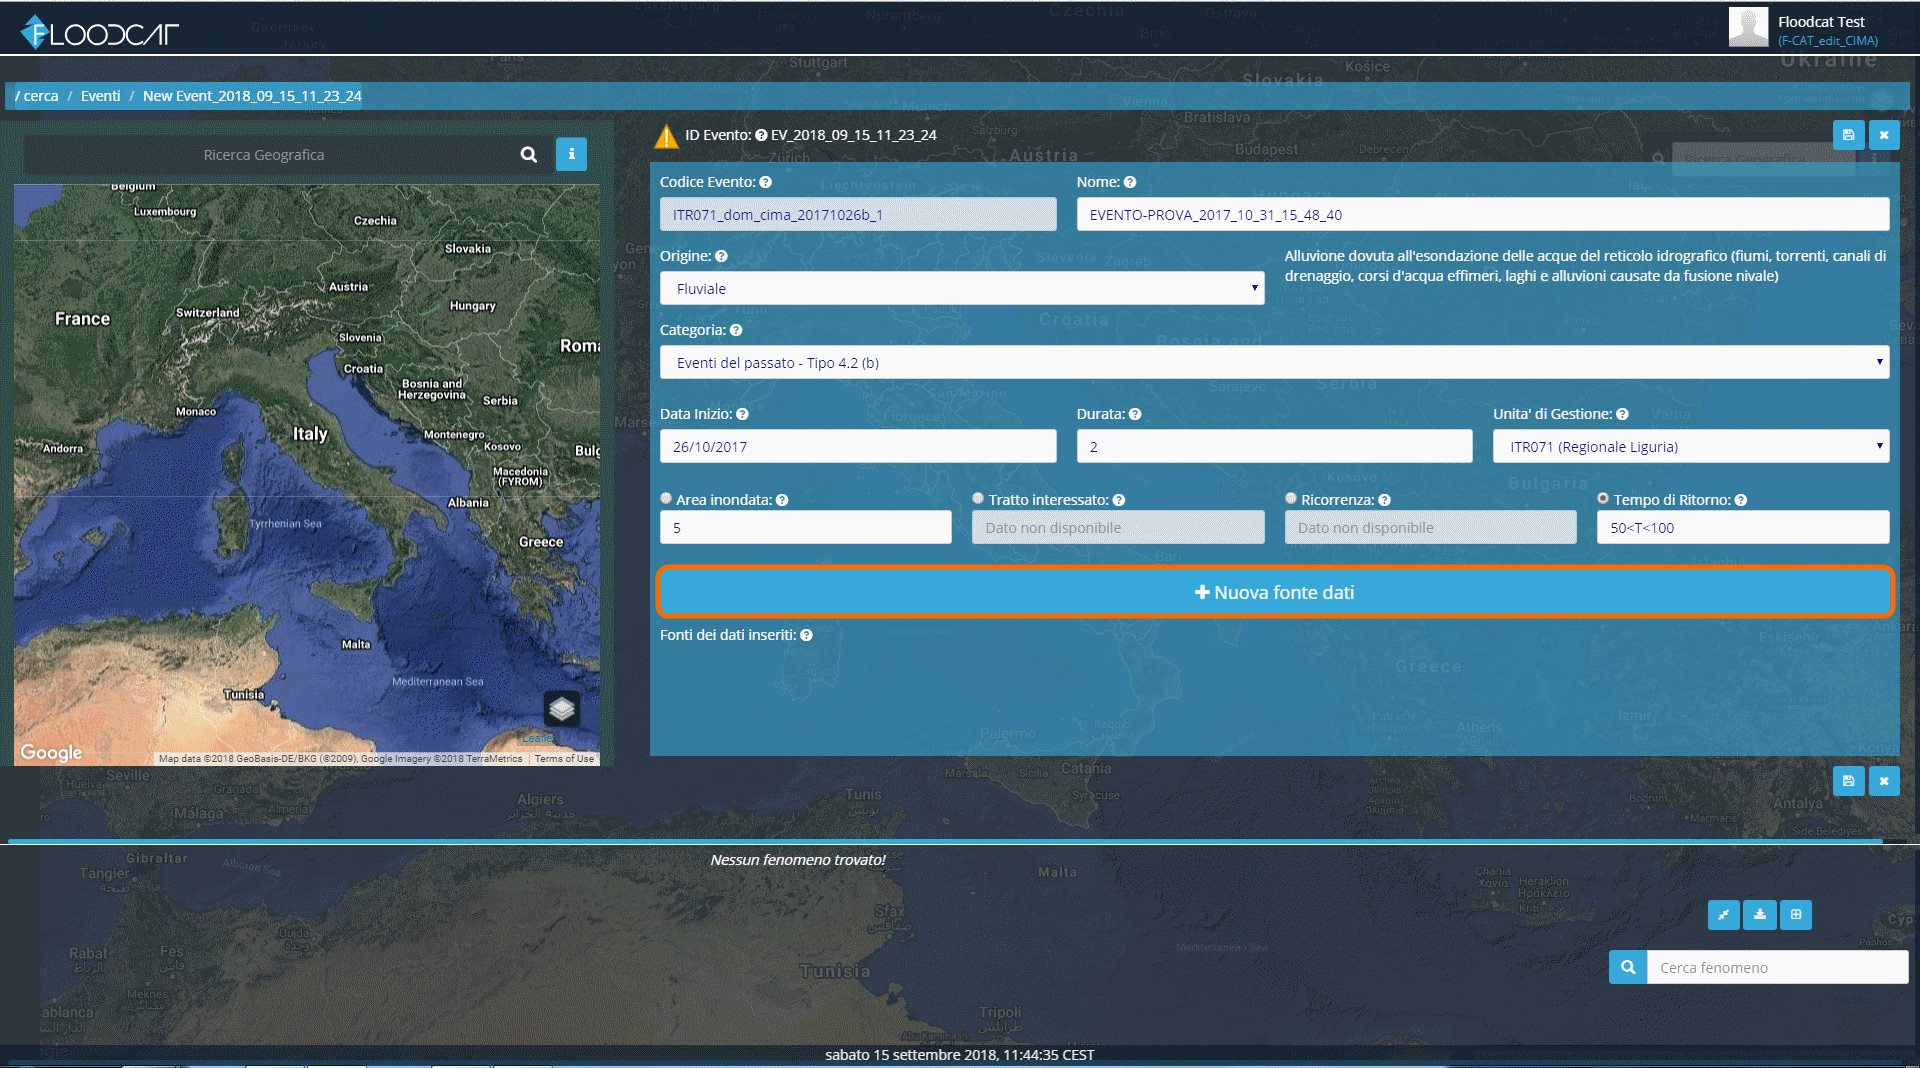Click help icon next to Durata
The width and height of the screenshot is (1920, 1068).
1135,414
